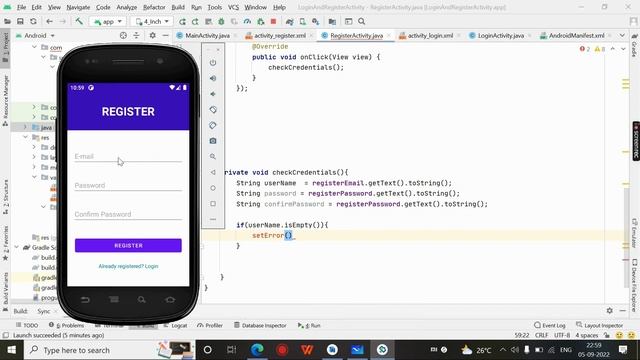This screenshot has height=360, width=640.
Task: Open the Event Log
Action: pyautogui.click(x=550, y=325)
